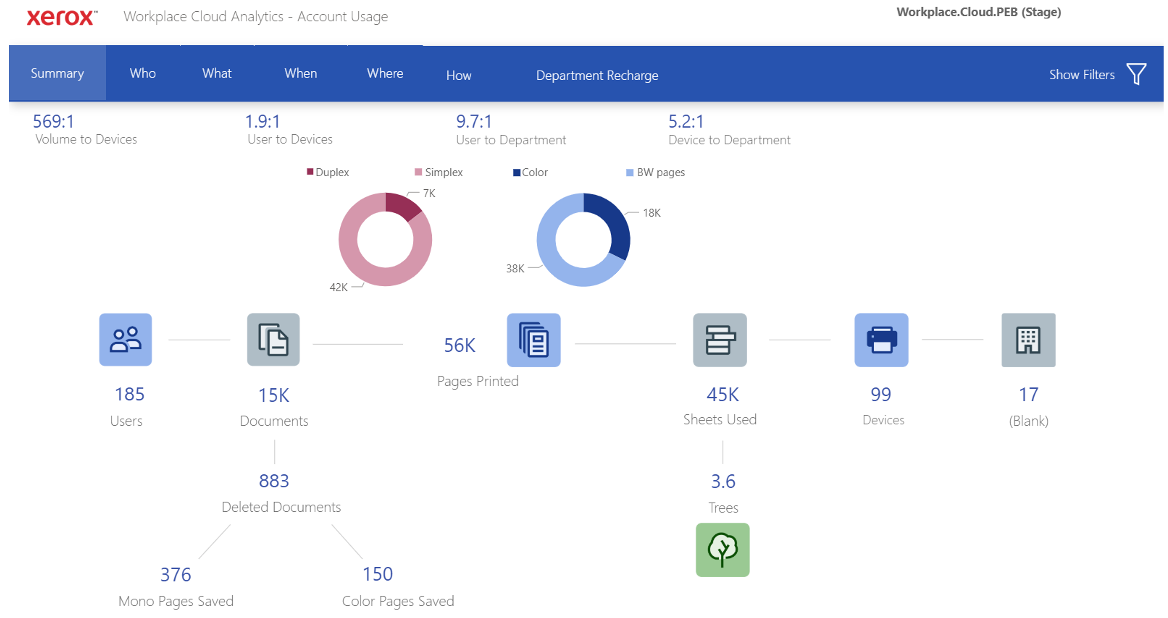Click the Duplex legend swatch
Screen dimensions: 1168x618
point(310,172)
